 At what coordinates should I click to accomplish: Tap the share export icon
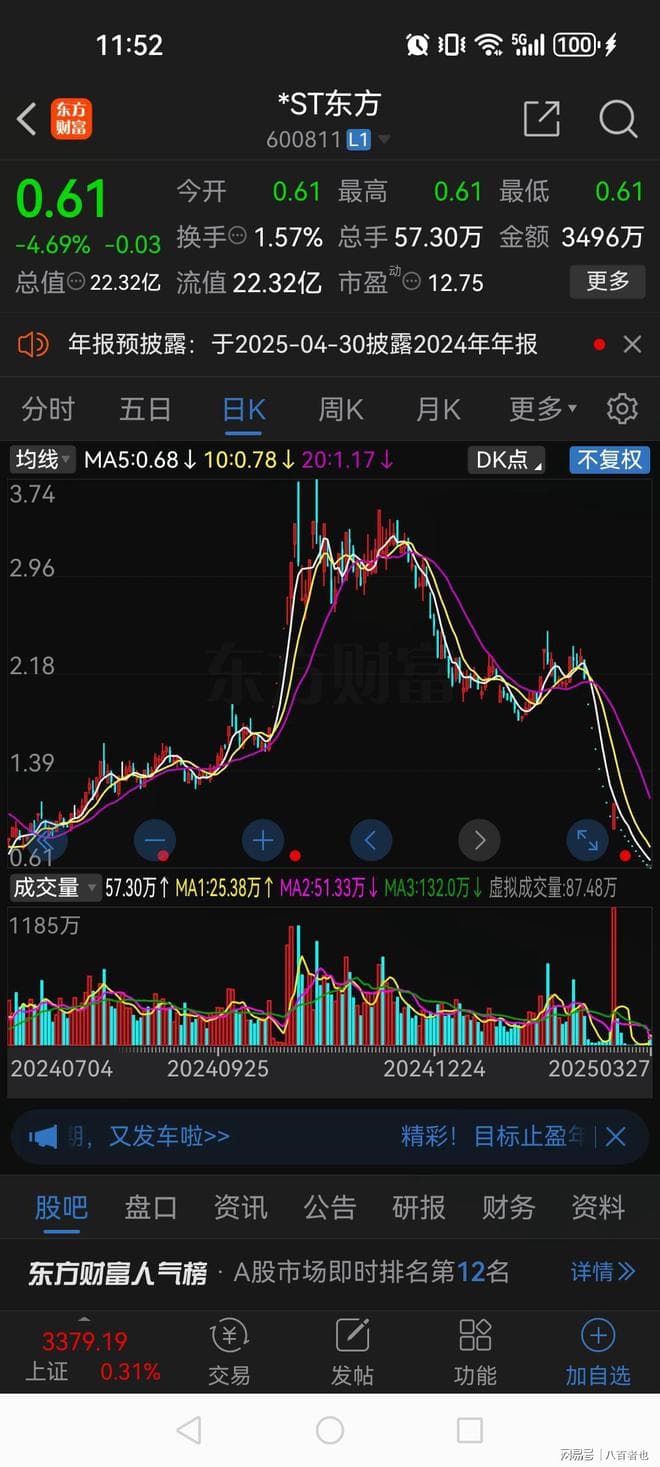(541, 119)
